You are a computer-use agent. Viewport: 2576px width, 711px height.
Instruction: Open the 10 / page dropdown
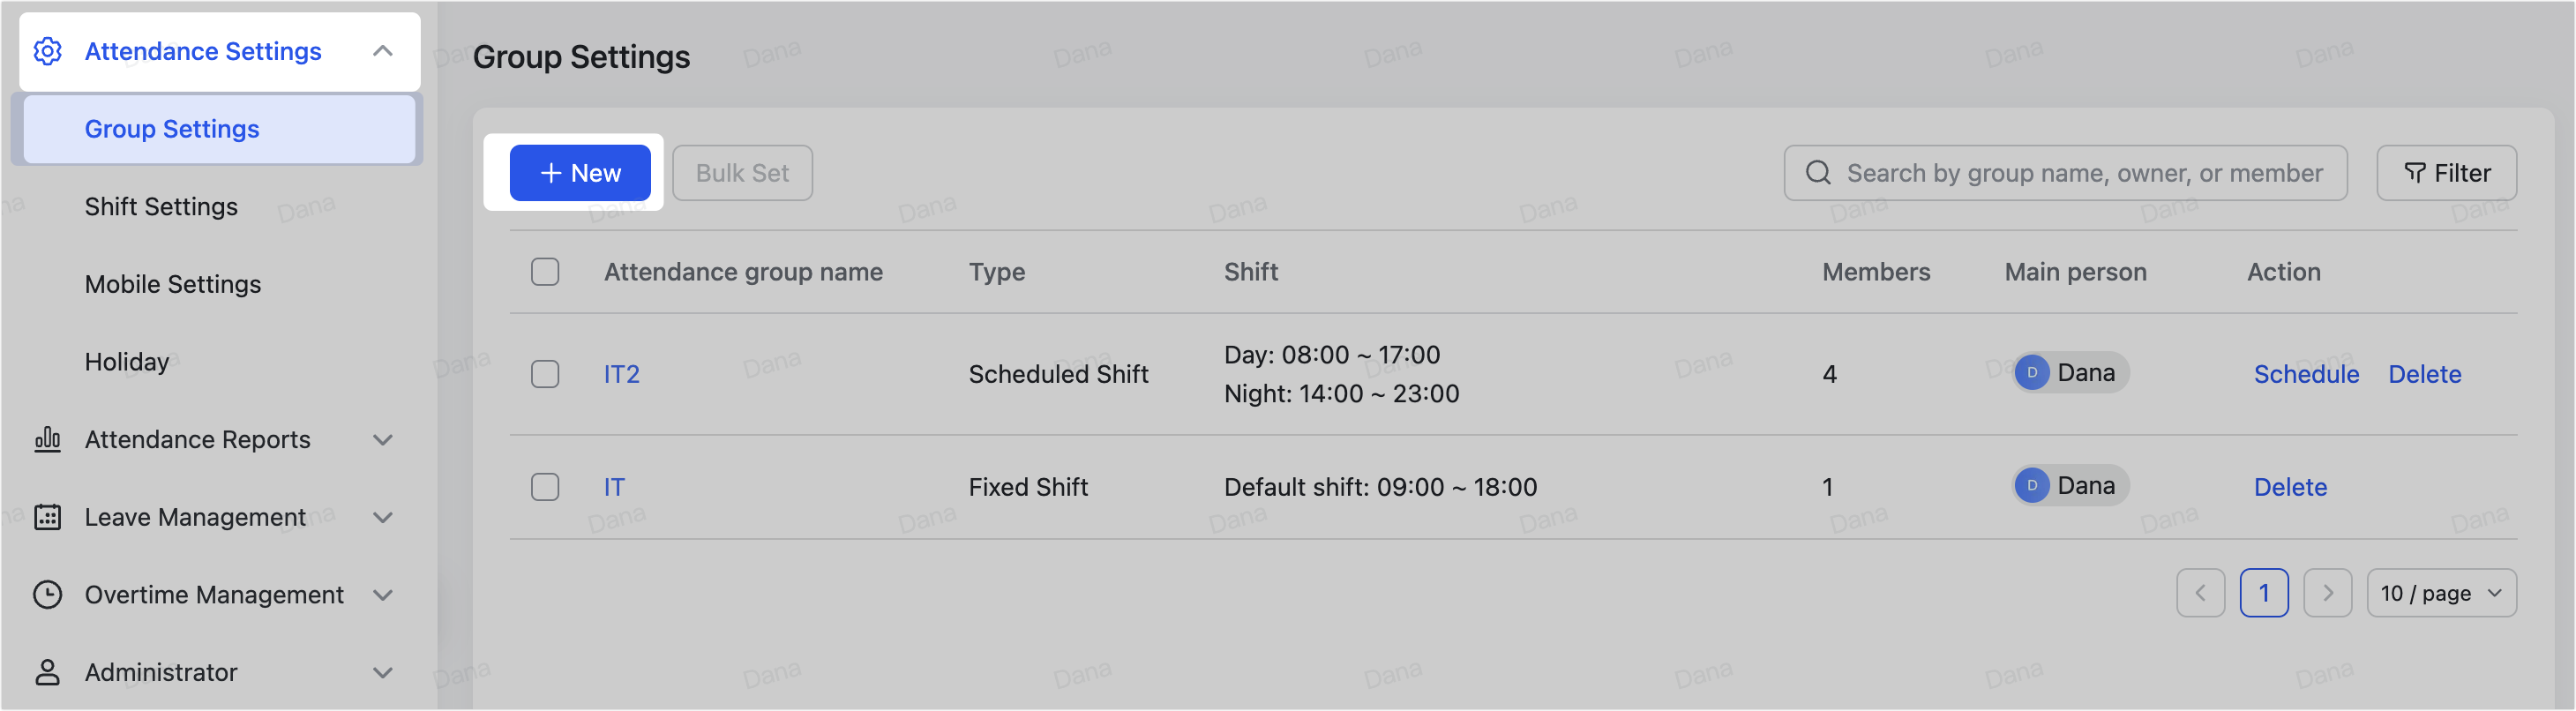pyautogui.click(x=2442, y=592)
